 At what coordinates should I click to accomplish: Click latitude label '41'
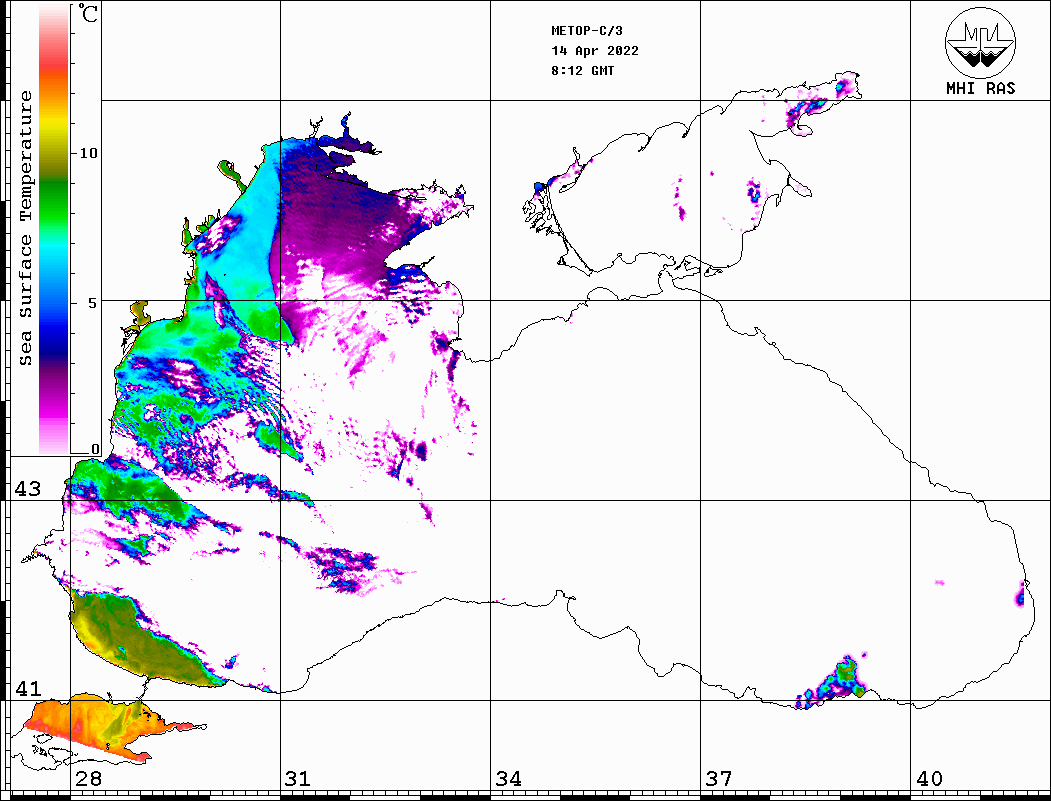28,688
